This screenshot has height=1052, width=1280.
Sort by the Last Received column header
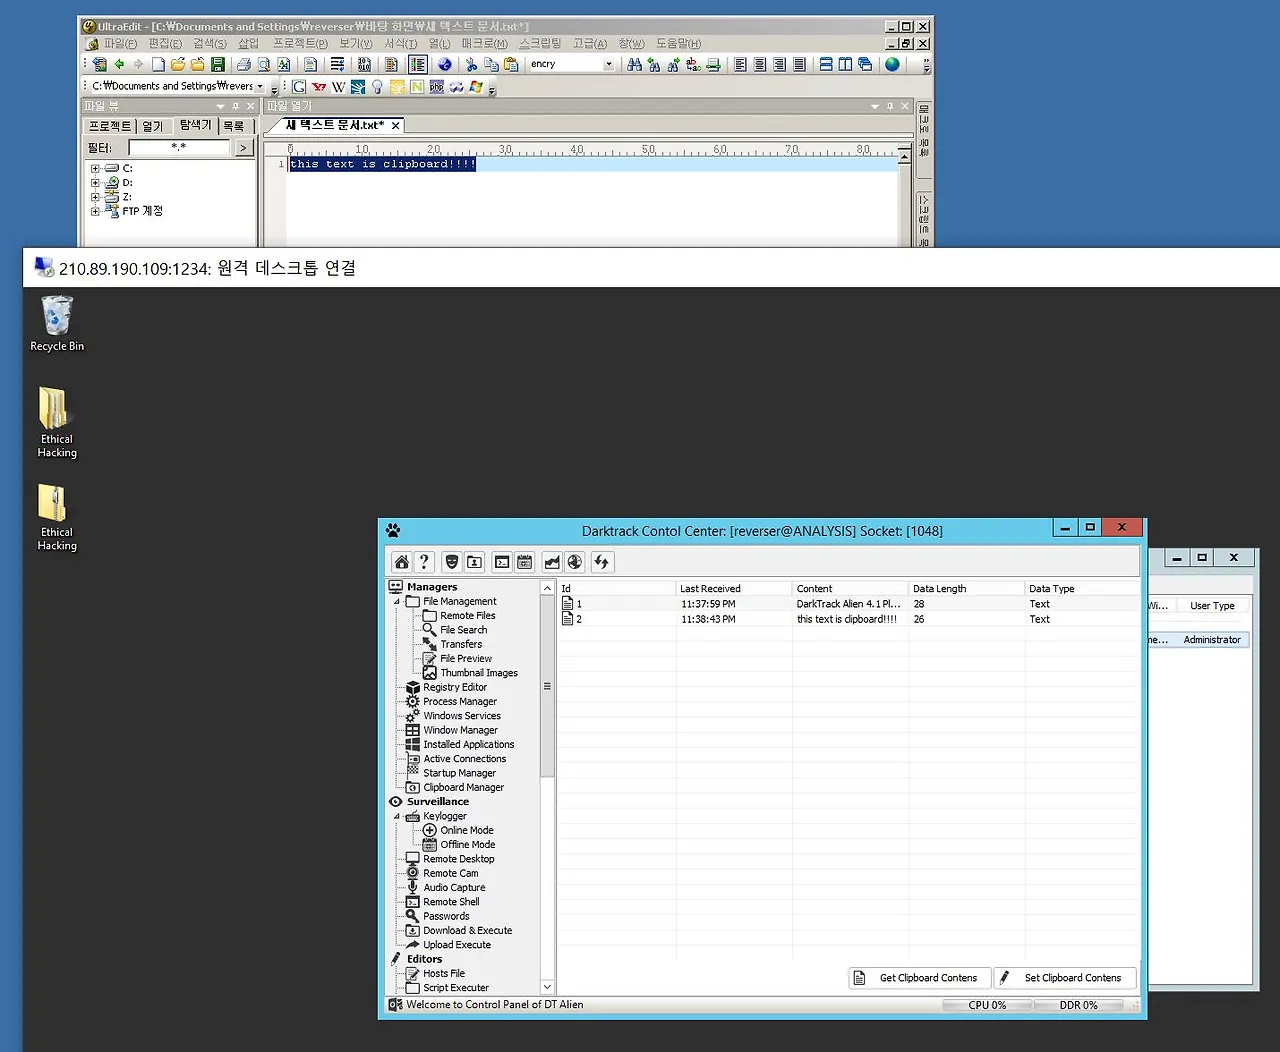(x=734, y=589)
